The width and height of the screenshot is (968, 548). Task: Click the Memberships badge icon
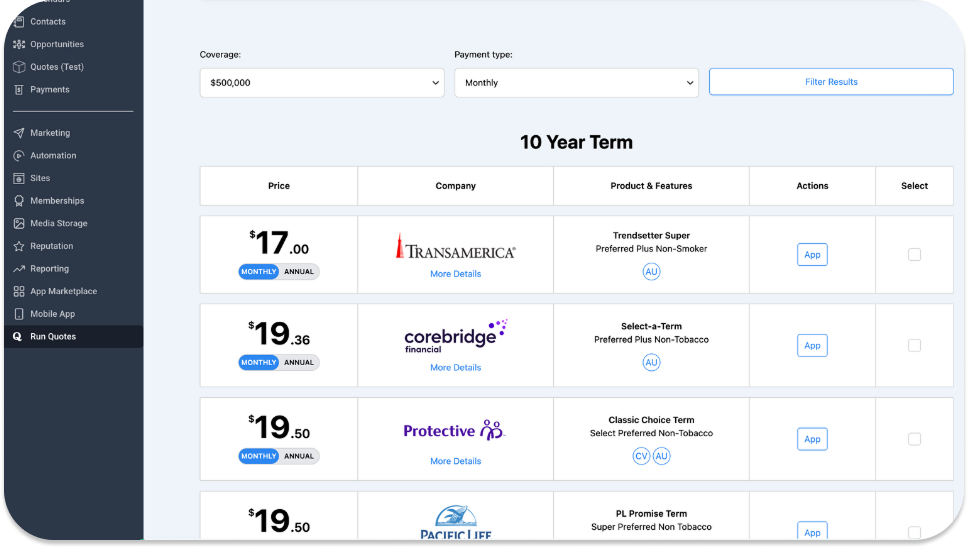click(x=19, y=201)
